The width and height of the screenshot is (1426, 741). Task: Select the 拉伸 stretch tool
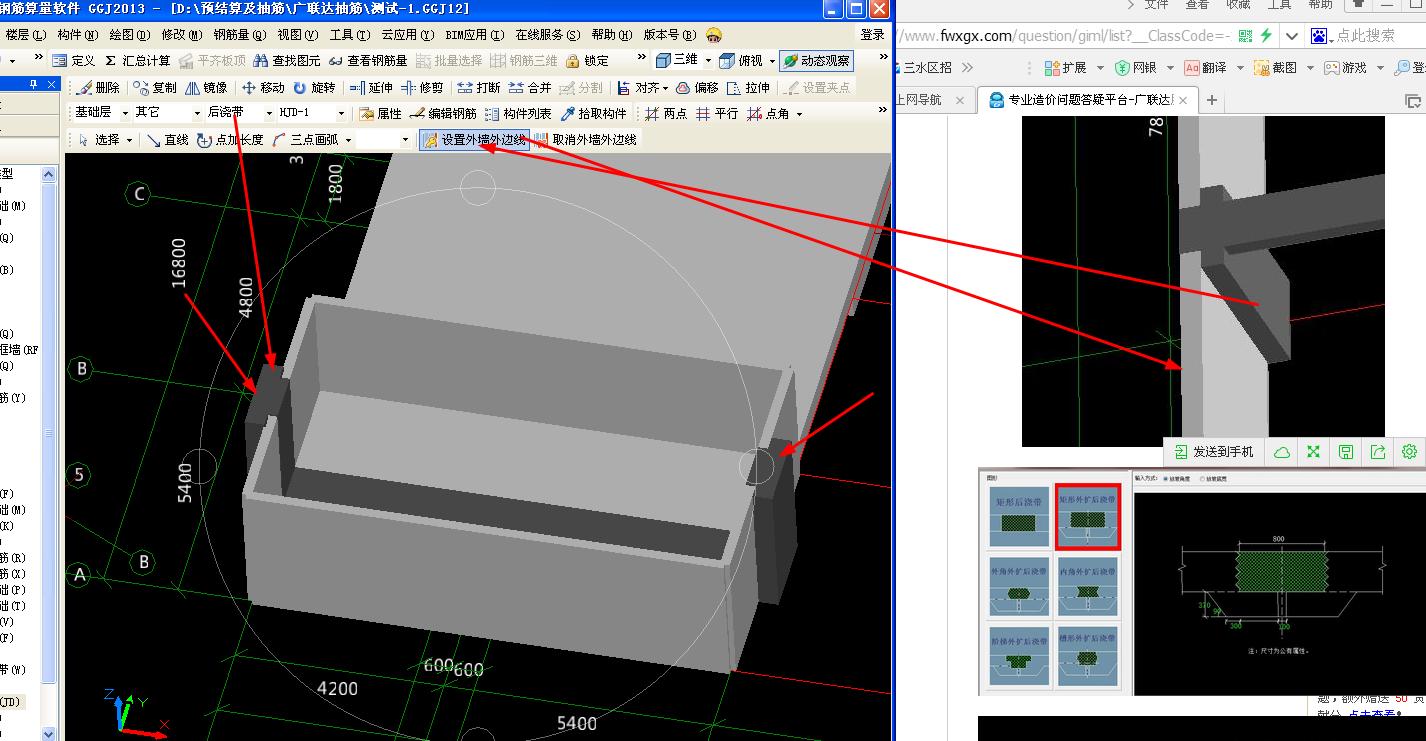tap(748, 88)
